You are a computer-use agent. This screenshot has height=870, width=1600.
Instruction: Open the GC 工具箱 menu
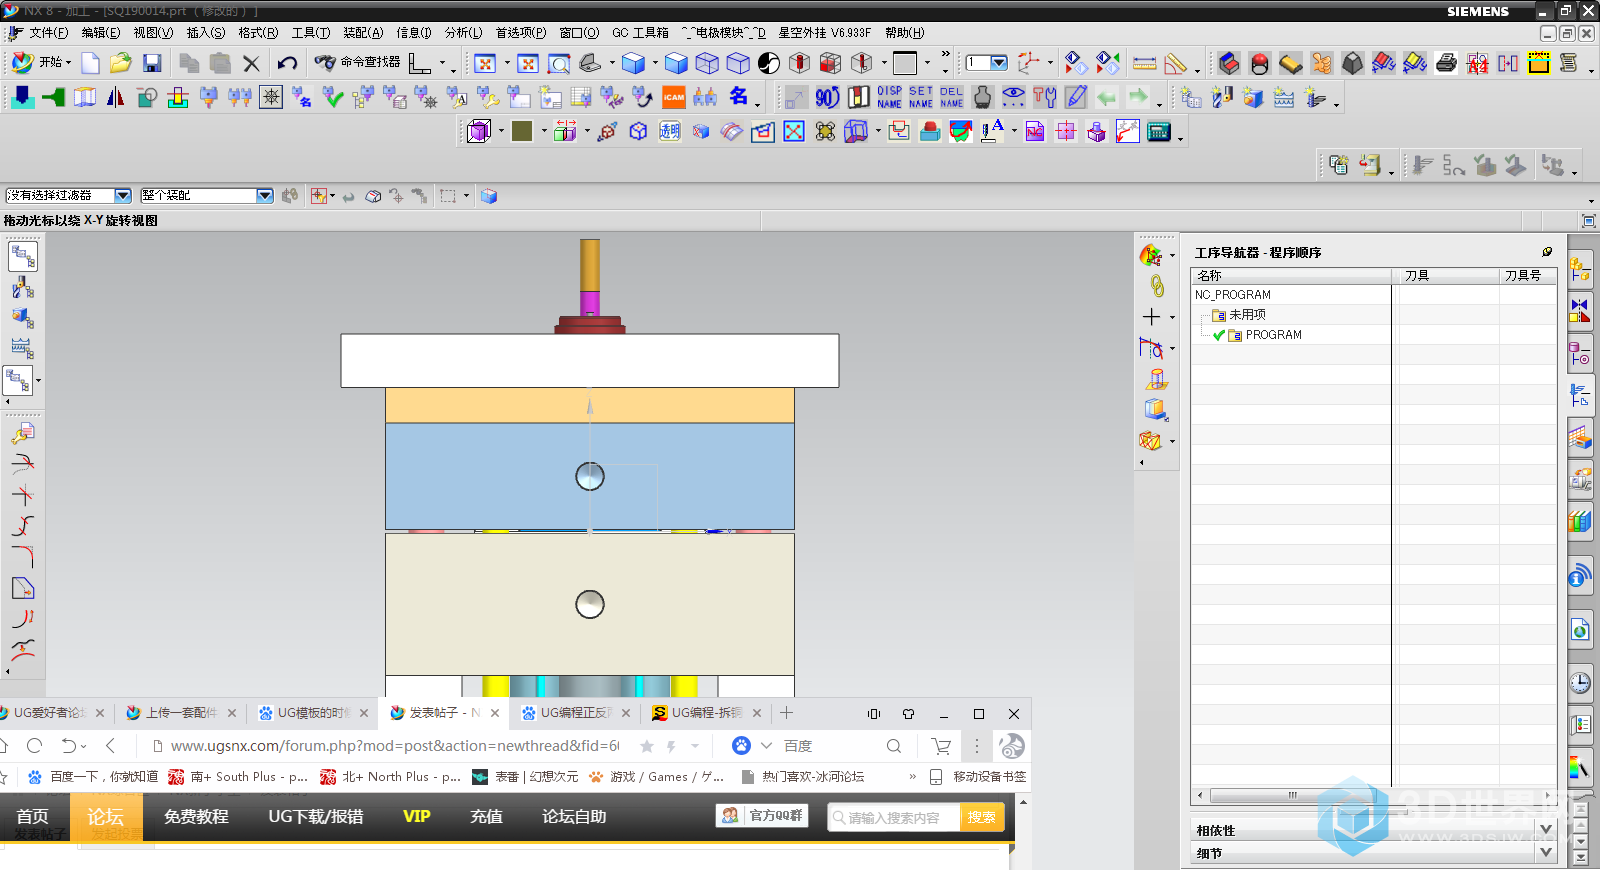point(640,33)
